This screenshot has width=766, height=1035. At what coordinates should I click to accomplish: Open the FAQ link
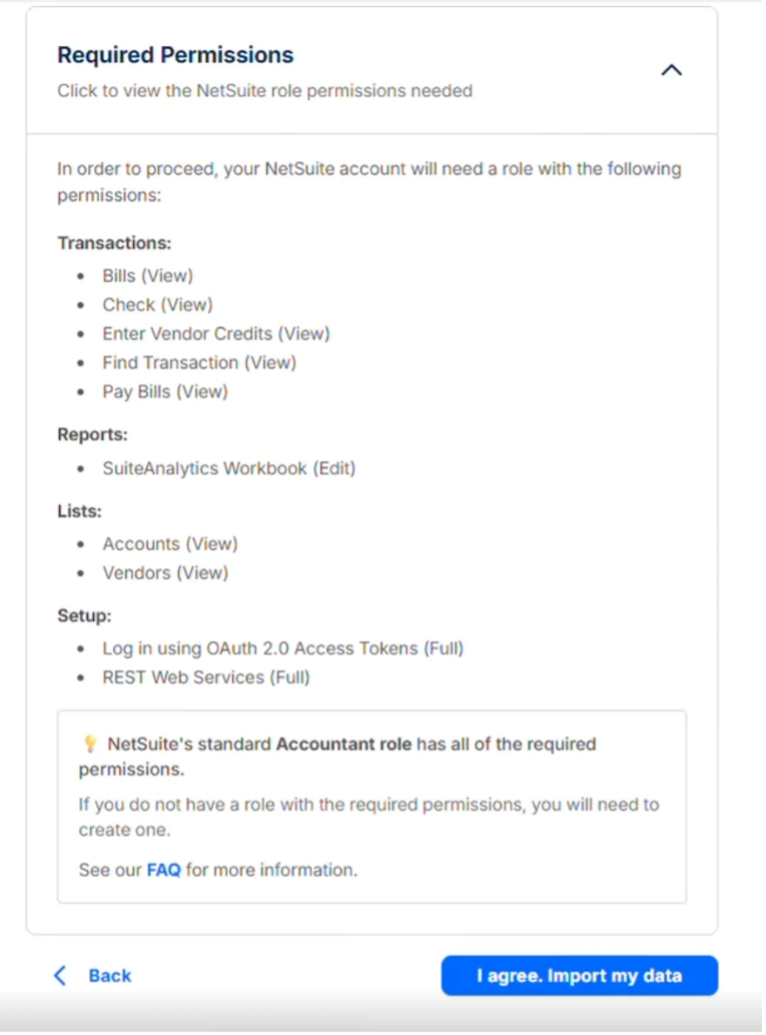(163, 870)
